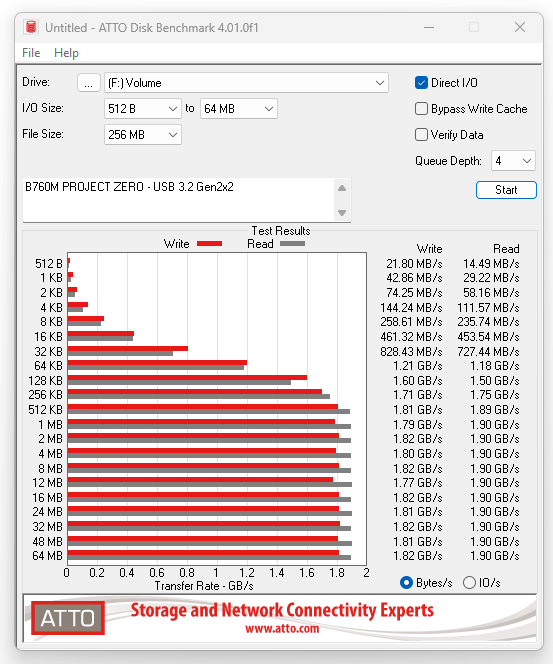
Task: Click the 1.60 GB/s write value
Action: point(418,380)
